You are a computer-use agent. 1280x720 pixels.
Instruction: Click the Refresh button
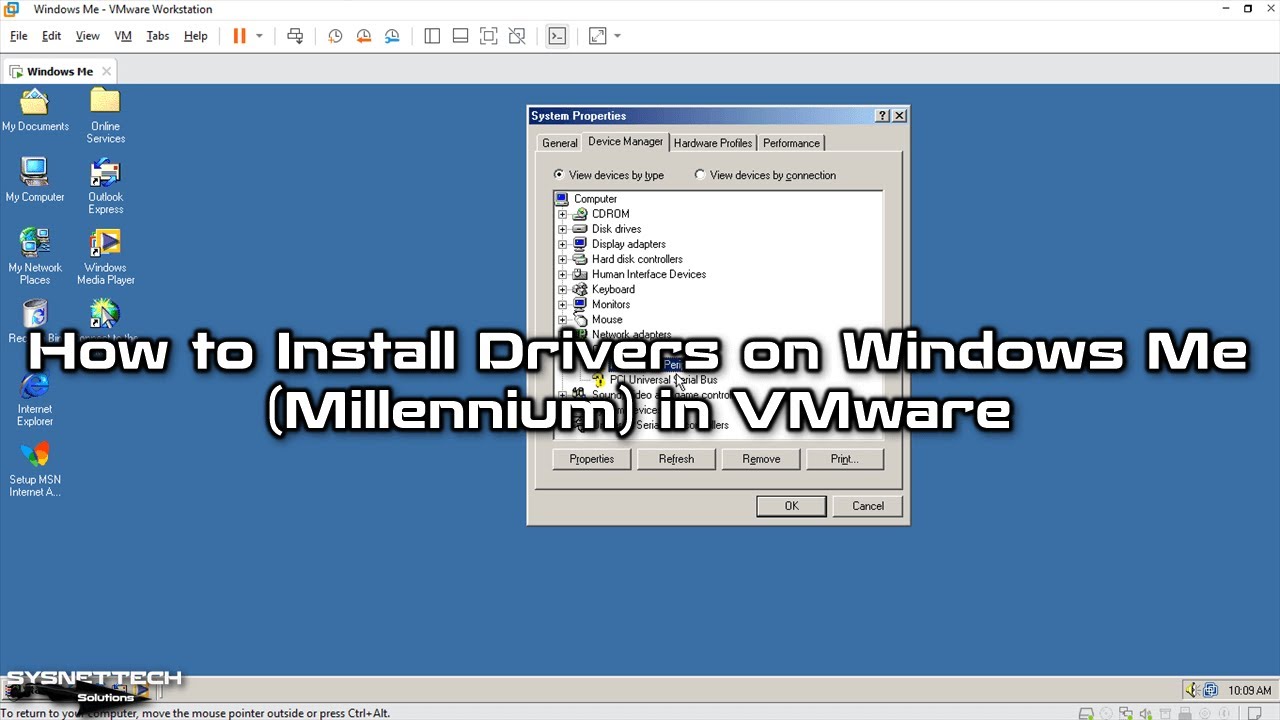[x=676, y=459]
